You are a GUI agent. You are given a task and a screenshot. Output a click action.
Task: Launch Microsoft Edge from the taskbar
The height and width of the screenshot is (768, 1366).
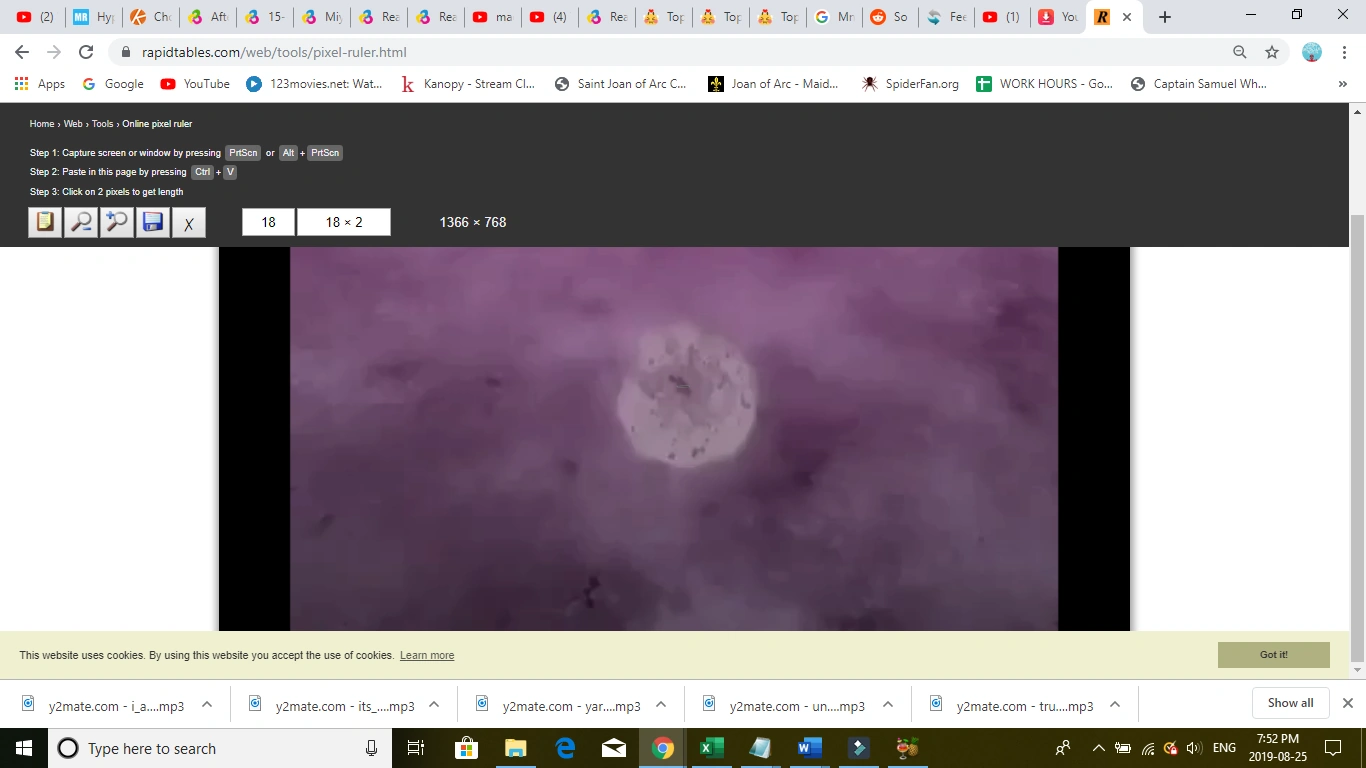tap(565, 748)
